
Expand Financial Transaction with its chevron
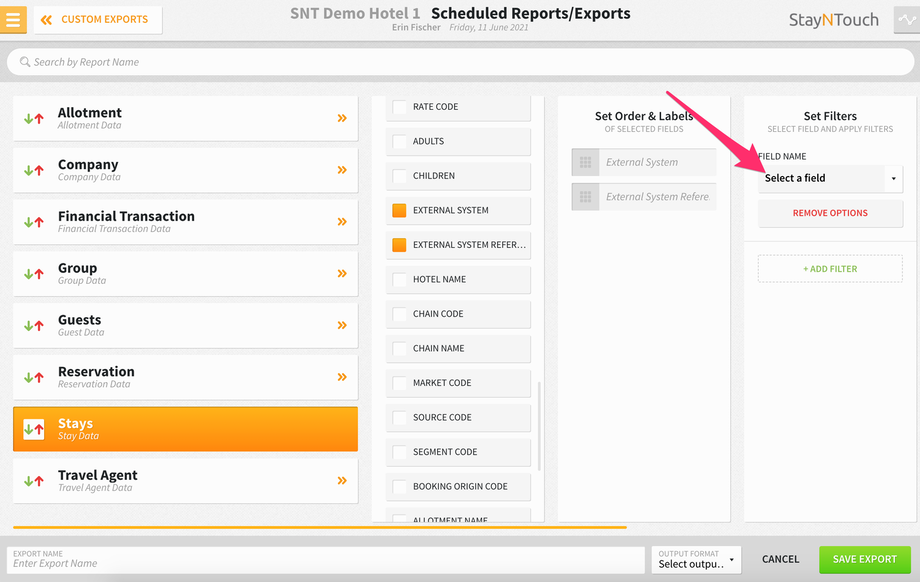click(342, 221)
